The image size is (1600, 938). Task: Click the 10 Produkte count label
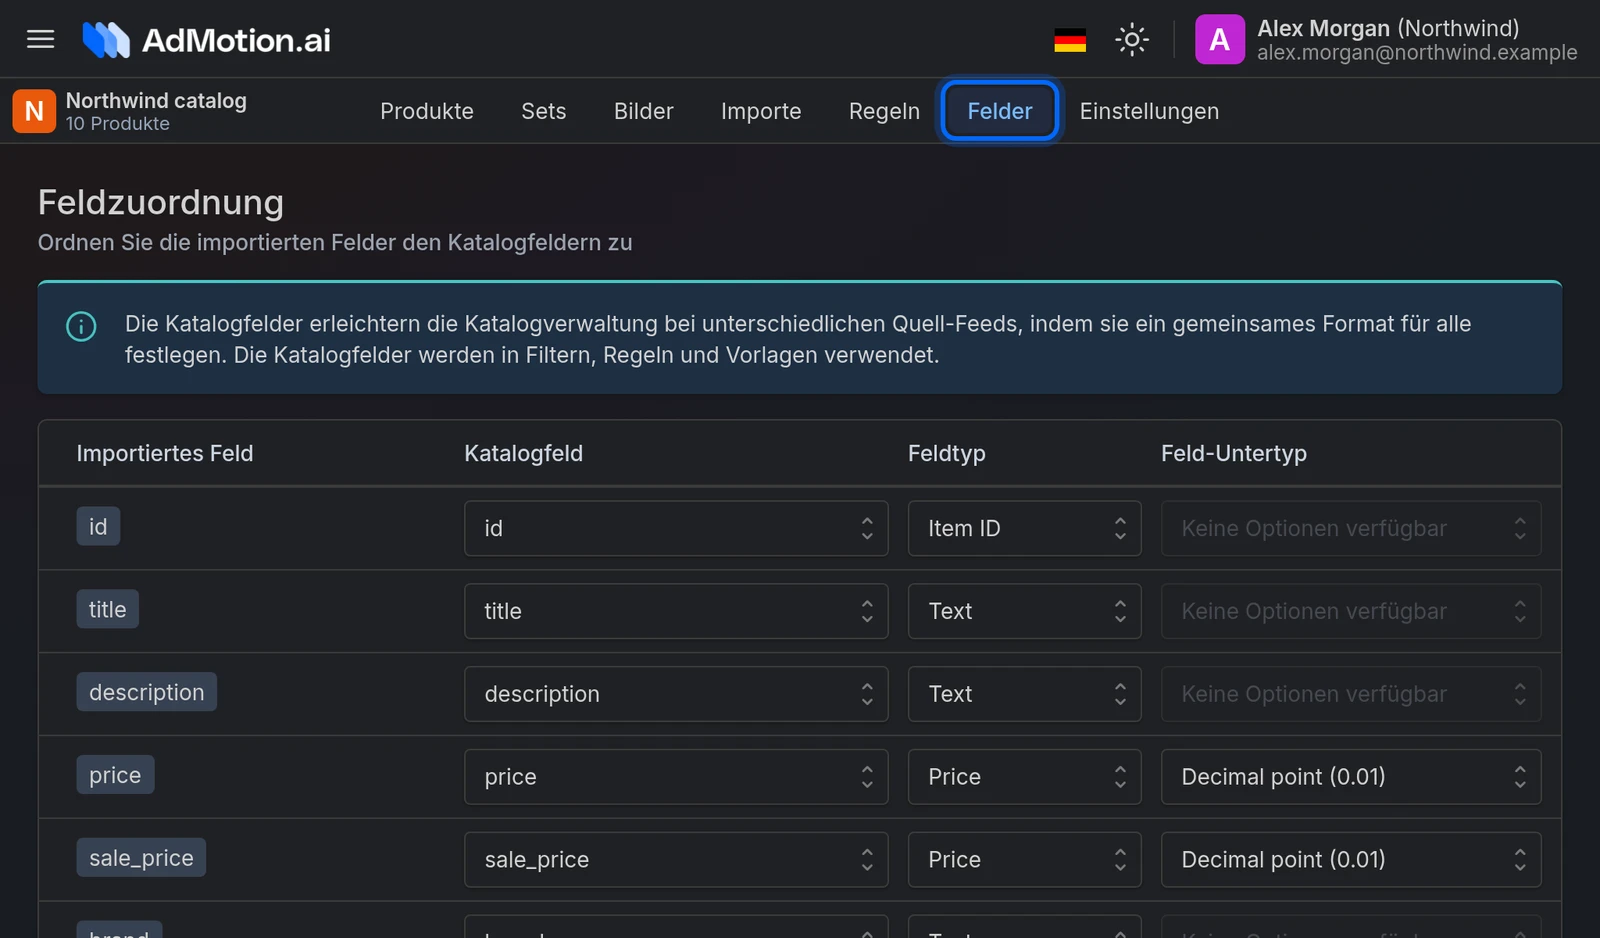point(118,124)
